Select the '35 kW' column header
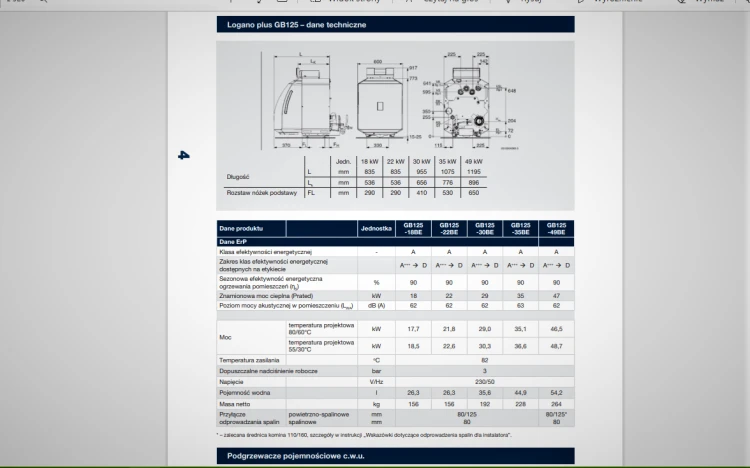This screenshot has height=468, width=750. tap(447, 162)
